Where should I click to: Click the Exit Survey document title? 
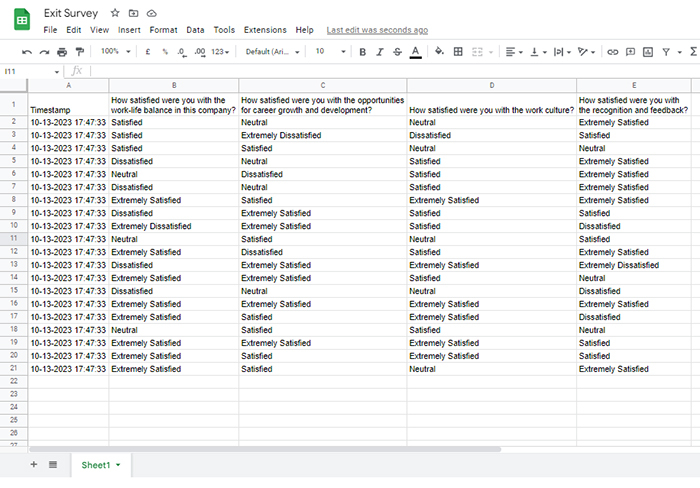(71, 13)
